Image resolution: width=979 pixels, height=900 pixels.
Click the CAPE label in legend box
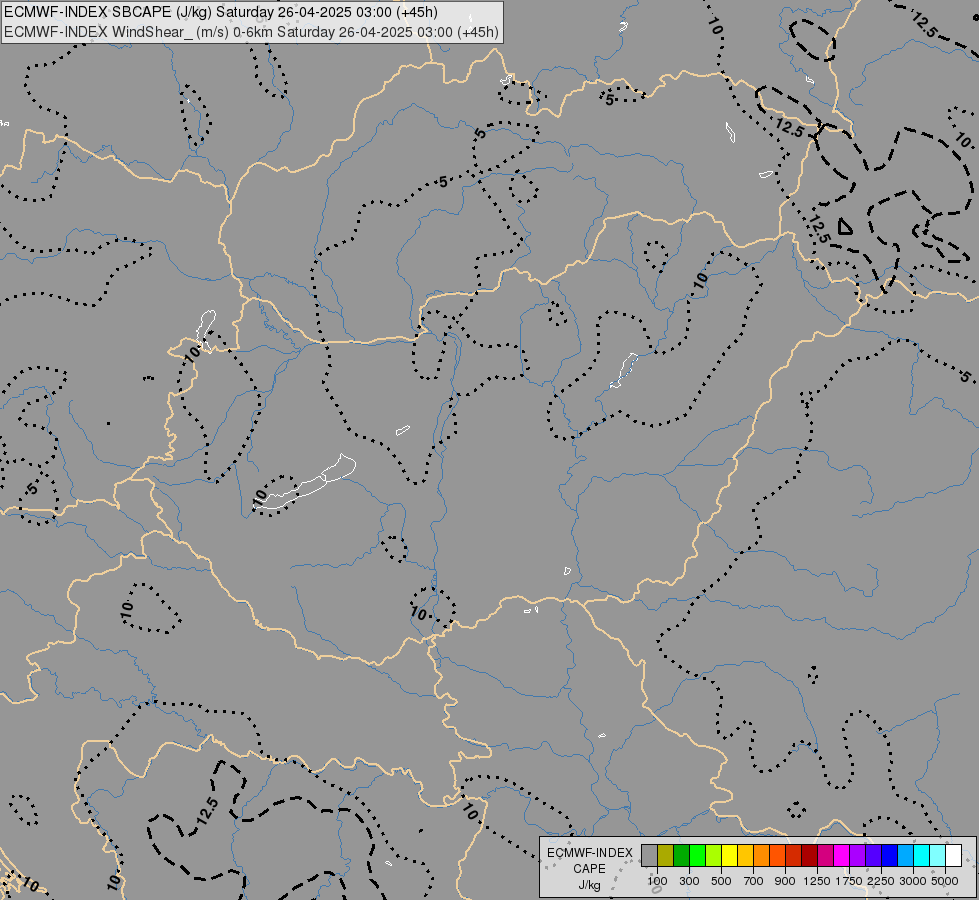coord(589,869)
